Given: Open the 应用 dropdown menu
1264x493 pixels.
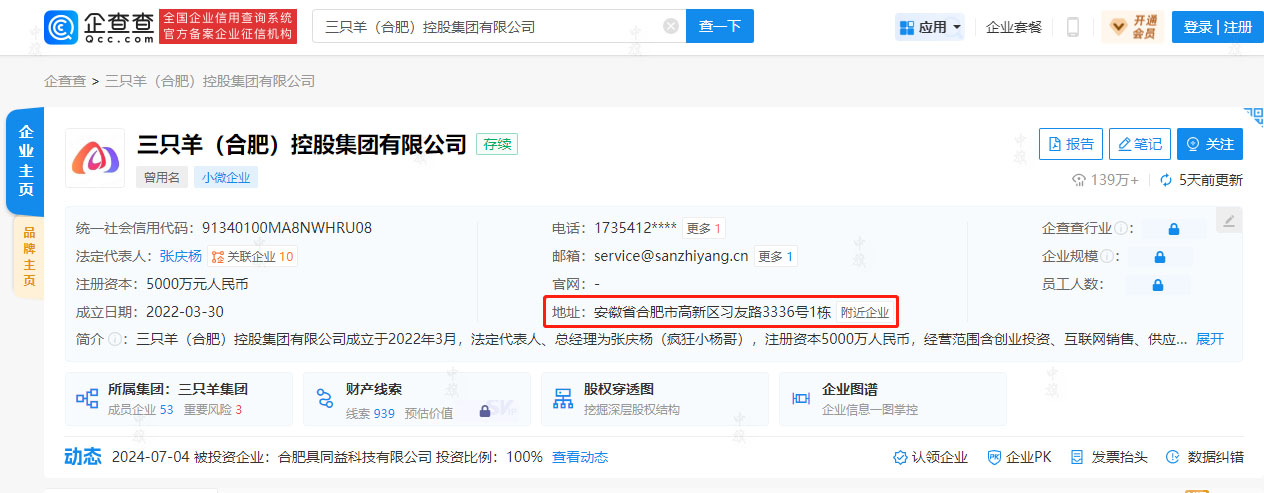Looking at the screenshot, I should (x=931, y=27).
